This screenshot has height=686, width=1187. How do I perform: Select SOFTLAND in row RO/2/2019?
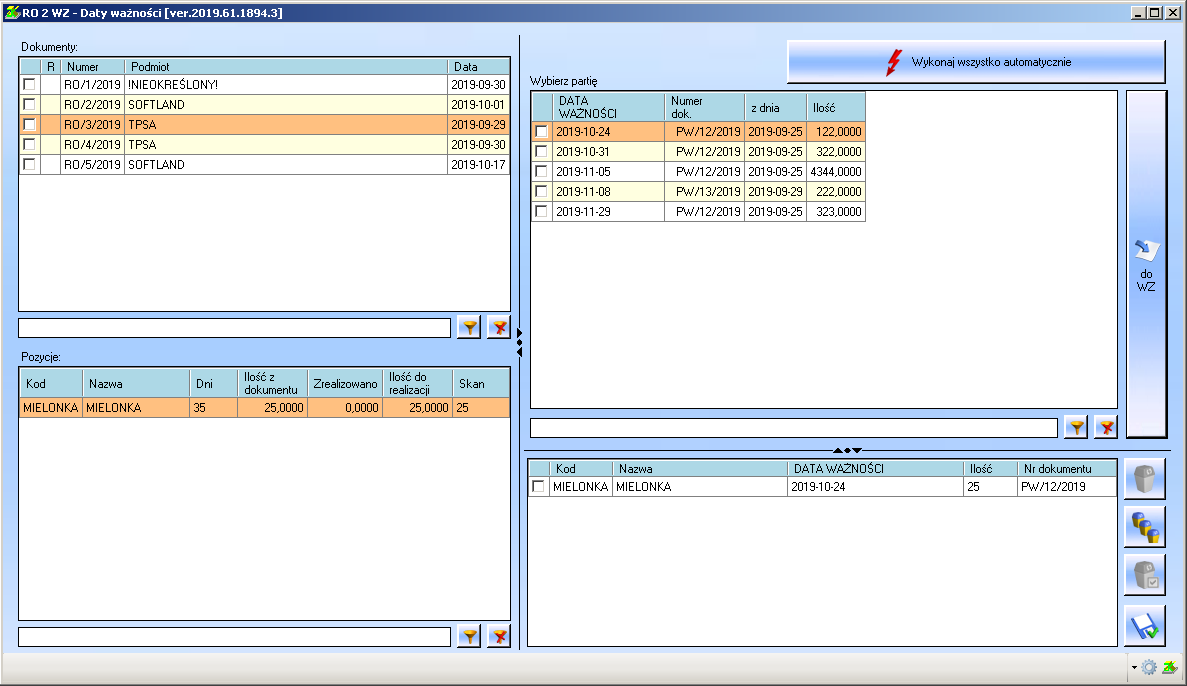tap(156, 104)
